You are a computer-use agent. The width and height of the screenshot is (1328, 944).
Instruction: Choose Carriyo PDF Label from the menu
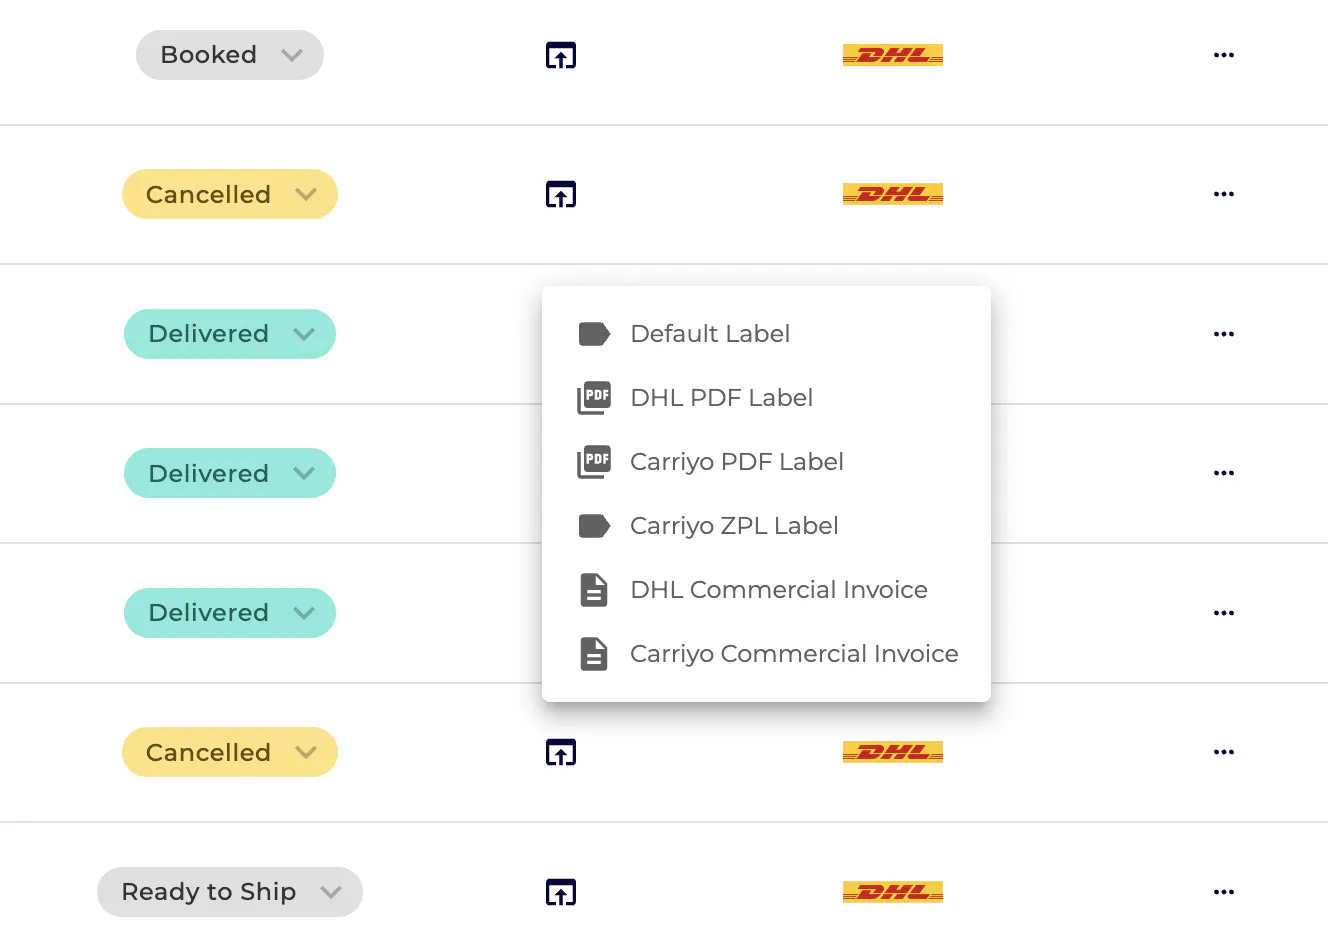736,462
